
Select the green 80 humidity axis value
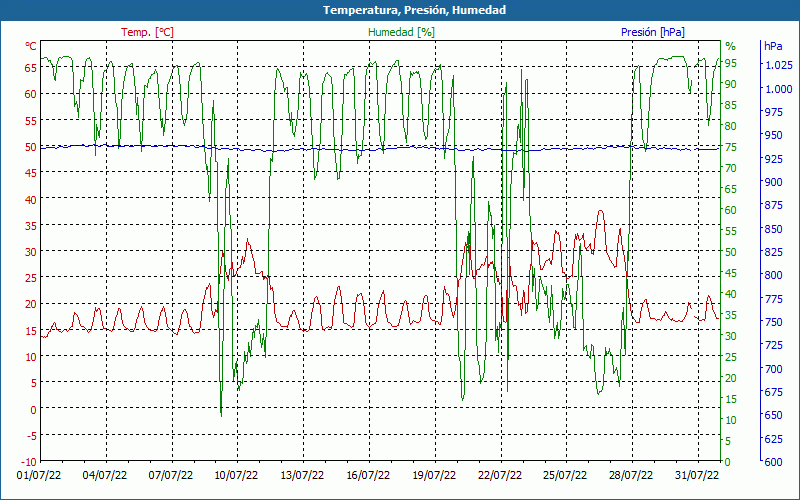coord(731,126)
